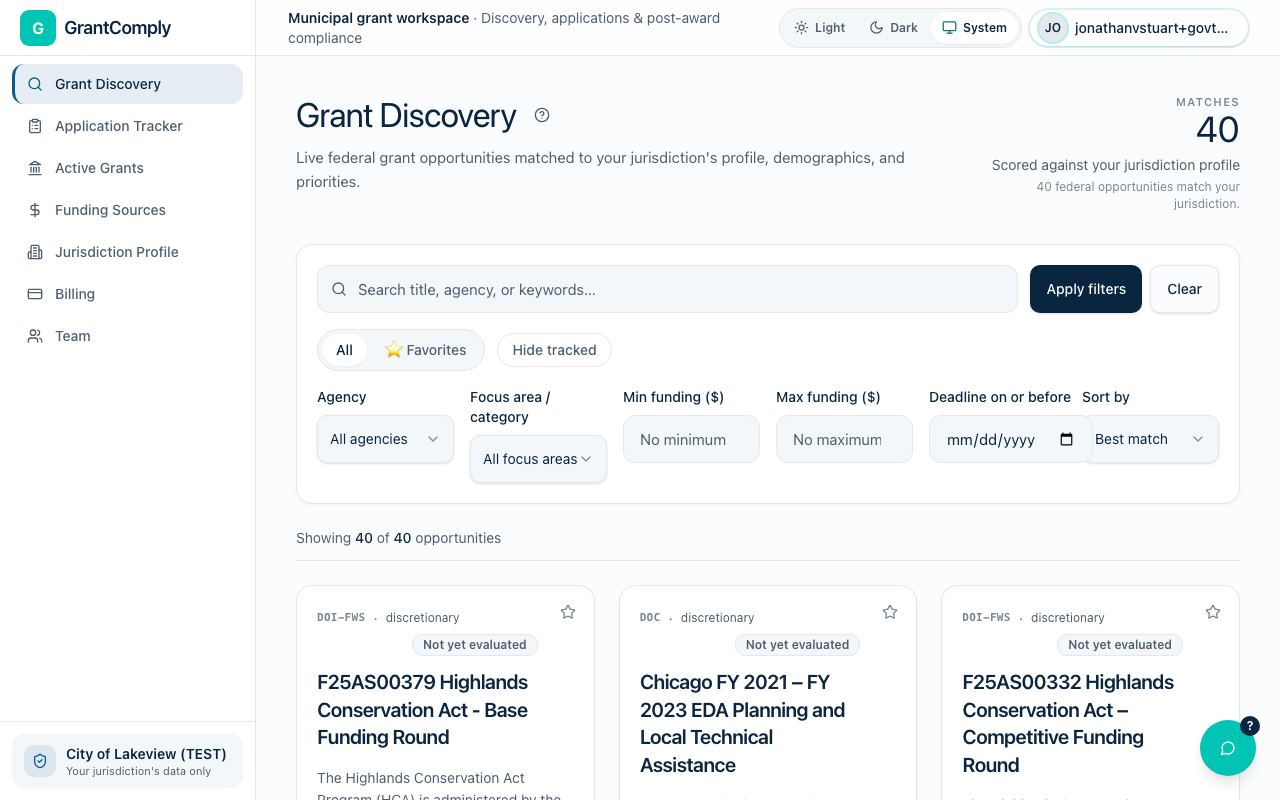Open the Billing page

click(x=127, y=294)
